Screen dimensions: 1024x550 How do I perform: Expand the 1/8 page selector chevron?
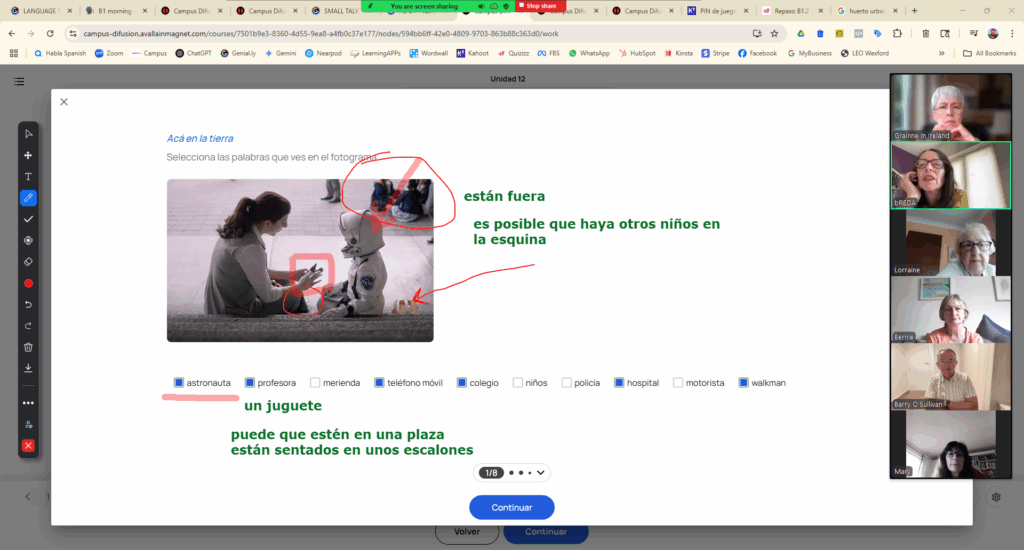click(x=541, y=473)
